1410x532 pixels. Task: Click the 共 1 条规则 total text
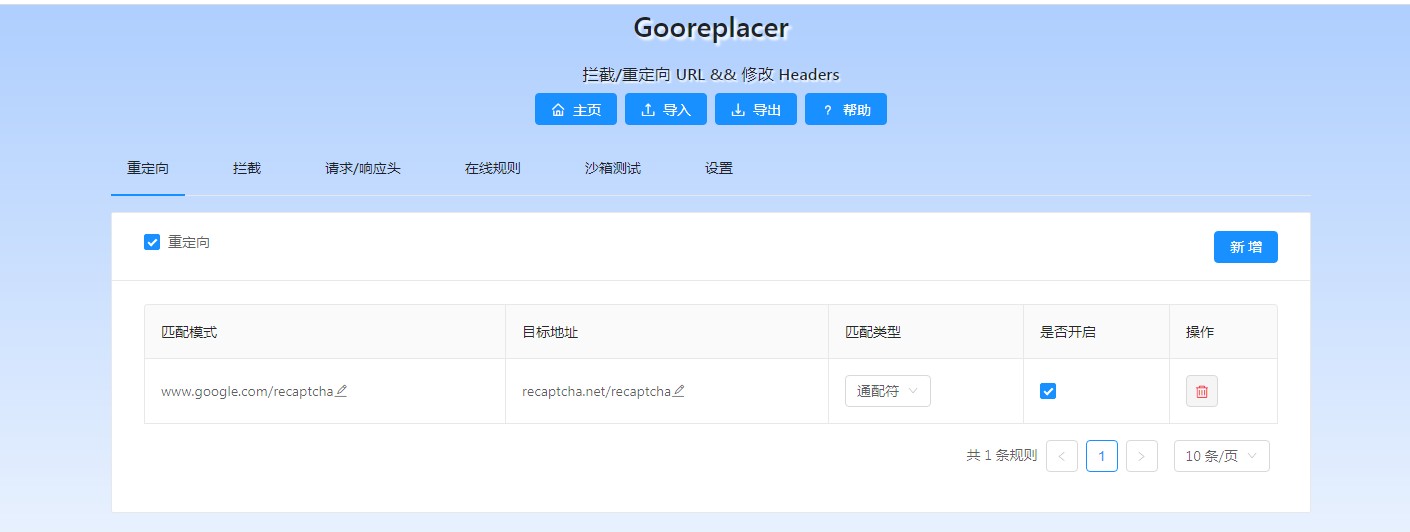(x=1002, y=456)
